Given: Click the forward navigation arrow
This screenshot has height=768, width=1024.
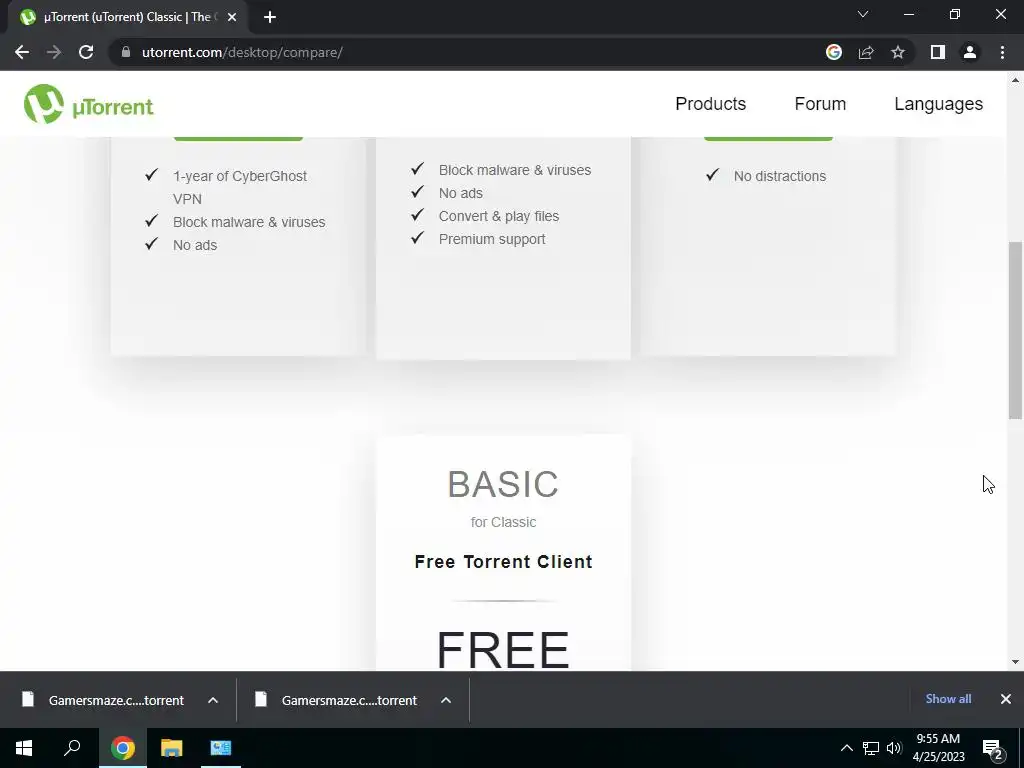Looking at the screenshot, I should 54,52.
